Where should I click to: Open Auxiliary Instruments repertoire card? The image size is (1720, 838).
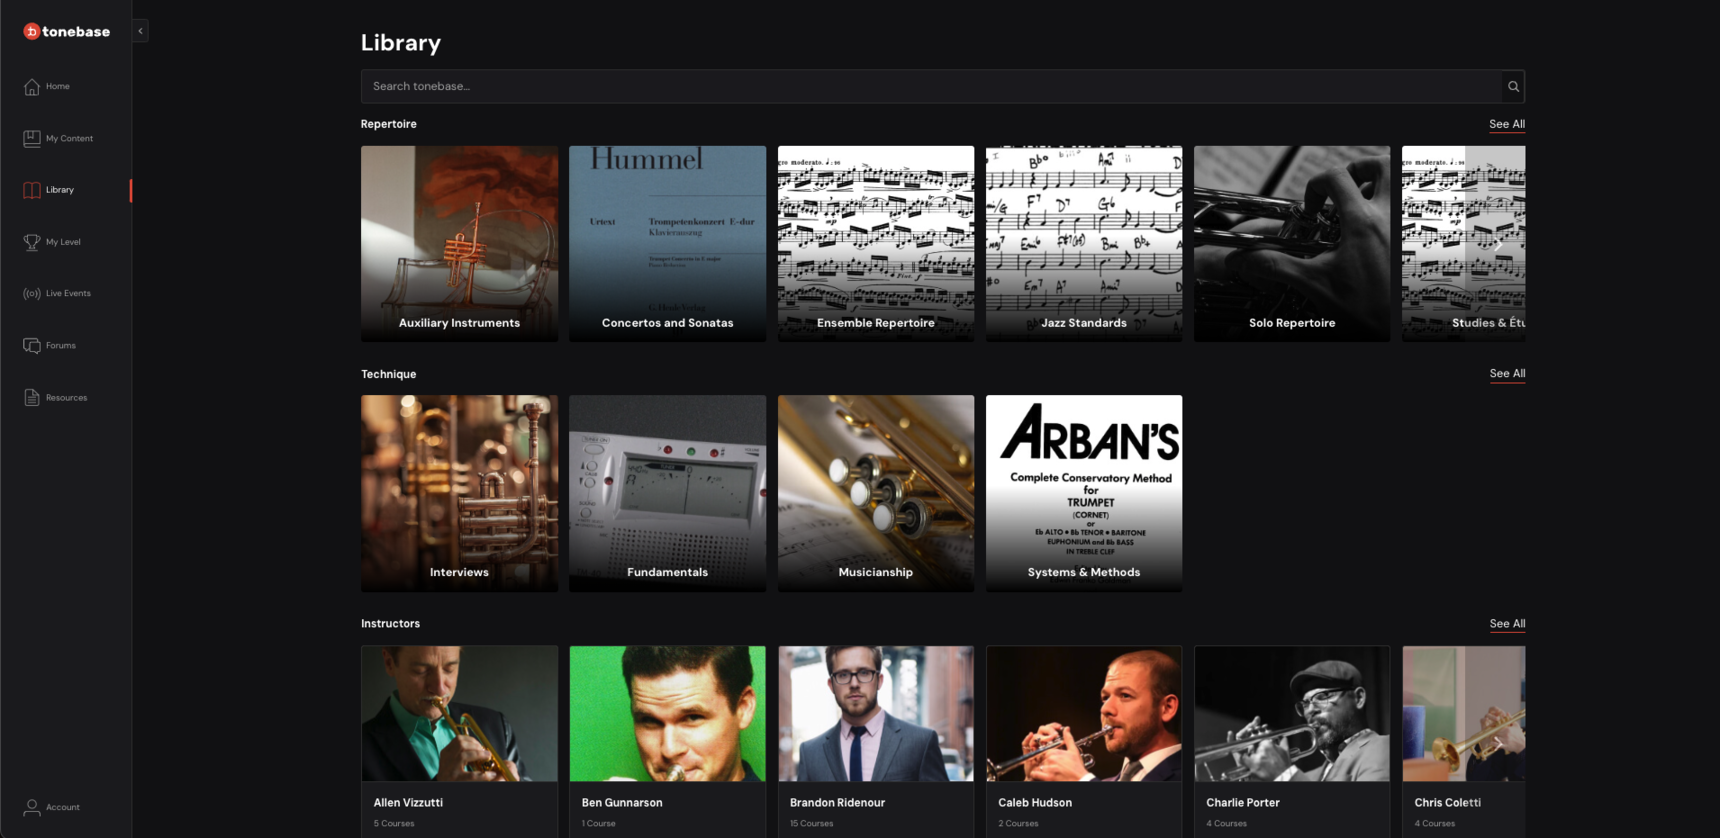460,244
